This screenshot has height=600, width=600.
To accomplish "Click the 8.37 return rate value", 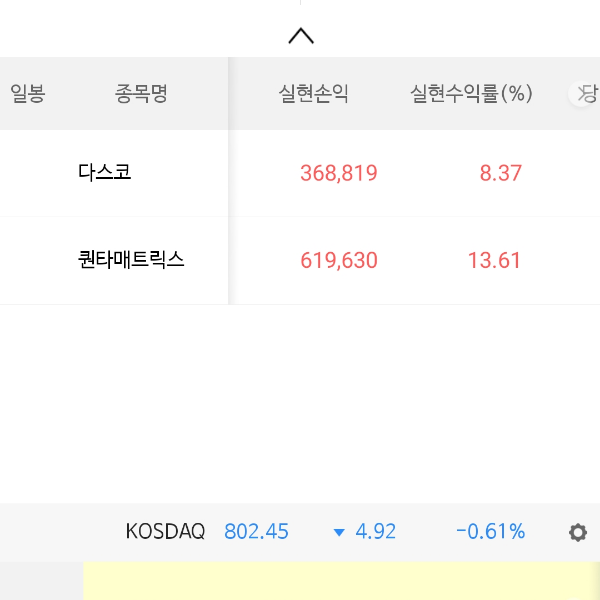I will [x=501, y=173].
